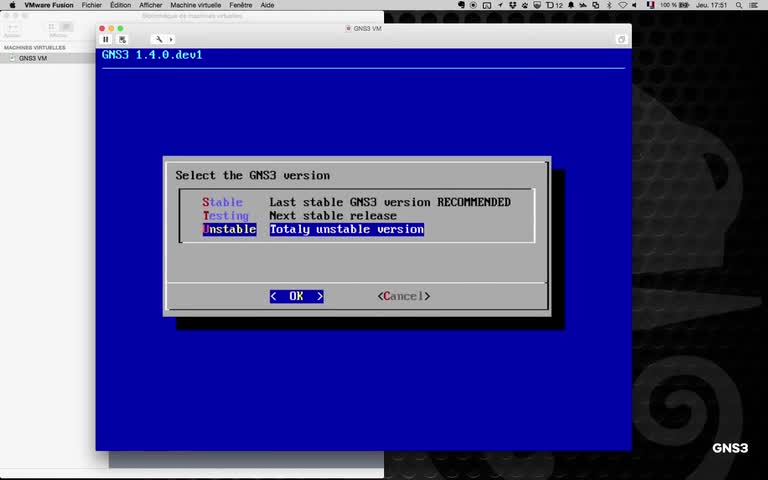Click the Wi-Fi icon in the menu bar
Viewport: 768px width, 480px height.
[623, 5]
